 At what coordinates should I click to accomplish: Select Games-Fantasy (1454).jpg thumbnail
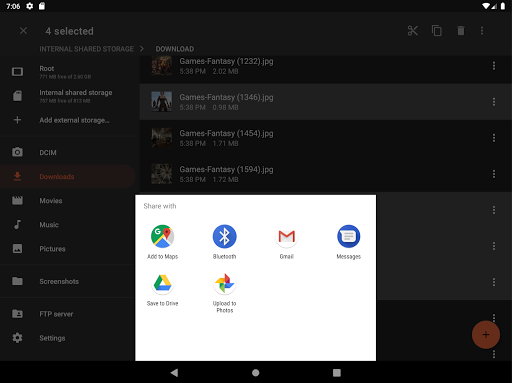click(x=162, y=138)
